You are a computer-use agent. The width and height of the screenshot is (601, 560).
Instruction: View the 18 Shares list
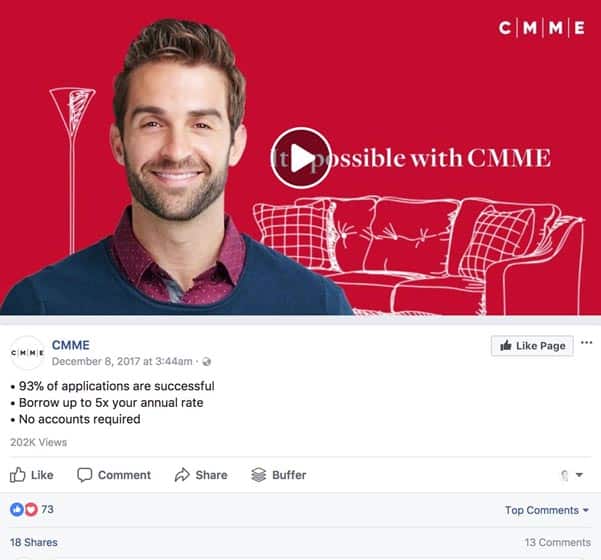pos(34,542)
